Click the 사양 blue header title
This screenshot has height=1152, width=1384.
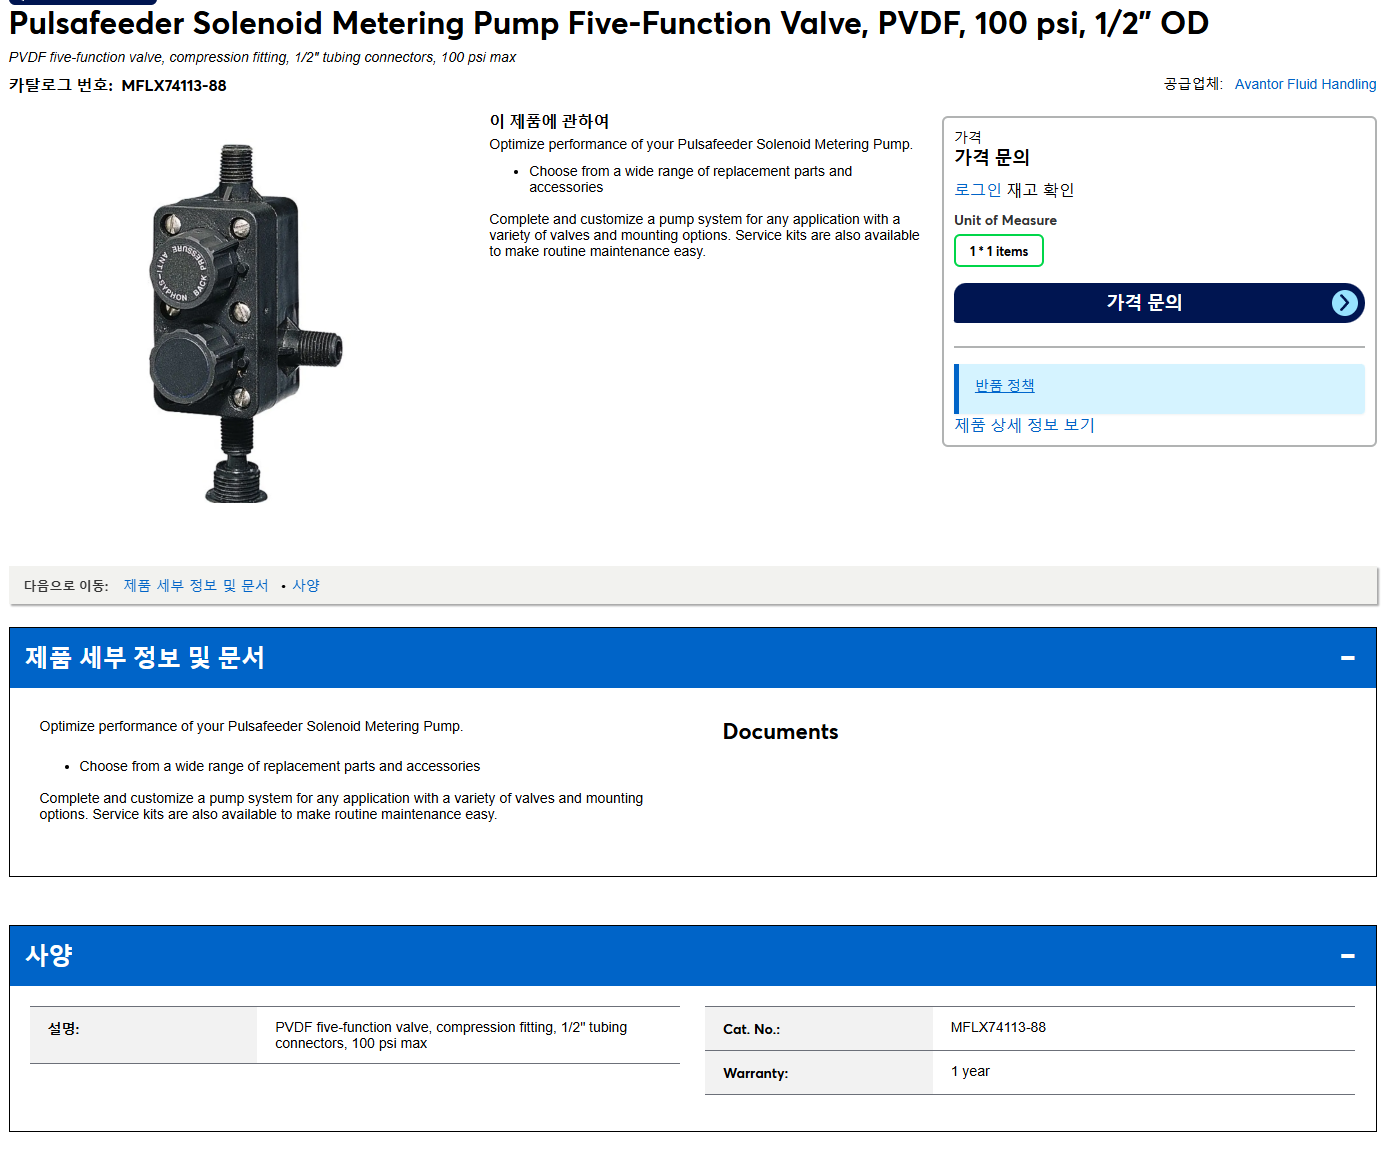(49, 956)
